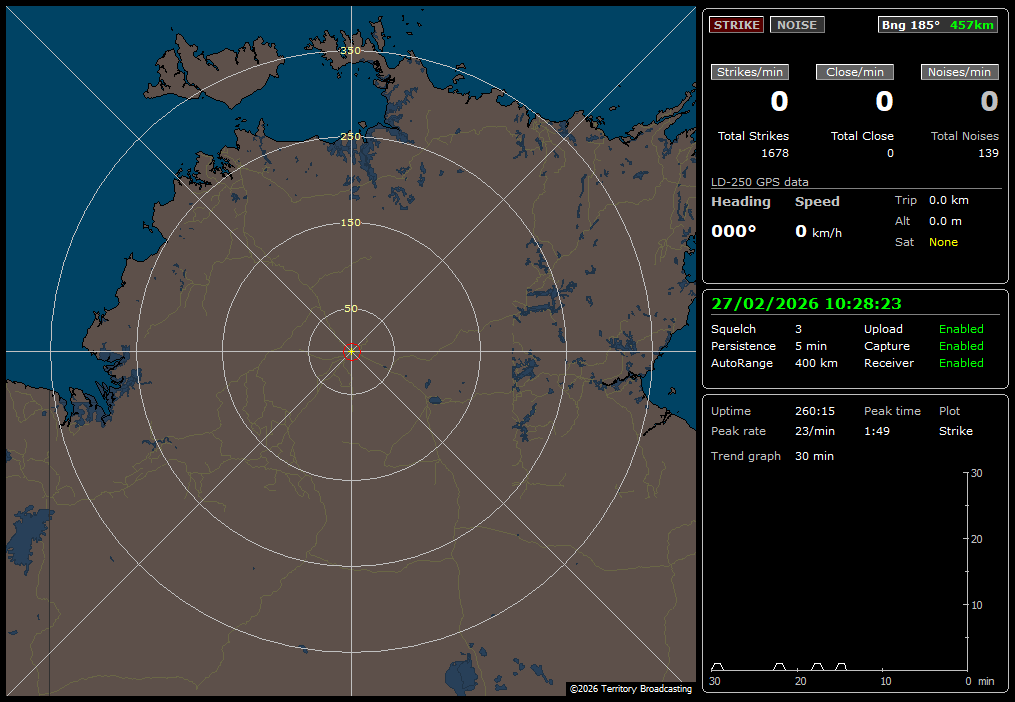Open the Persistence 5 min setting

810,346
